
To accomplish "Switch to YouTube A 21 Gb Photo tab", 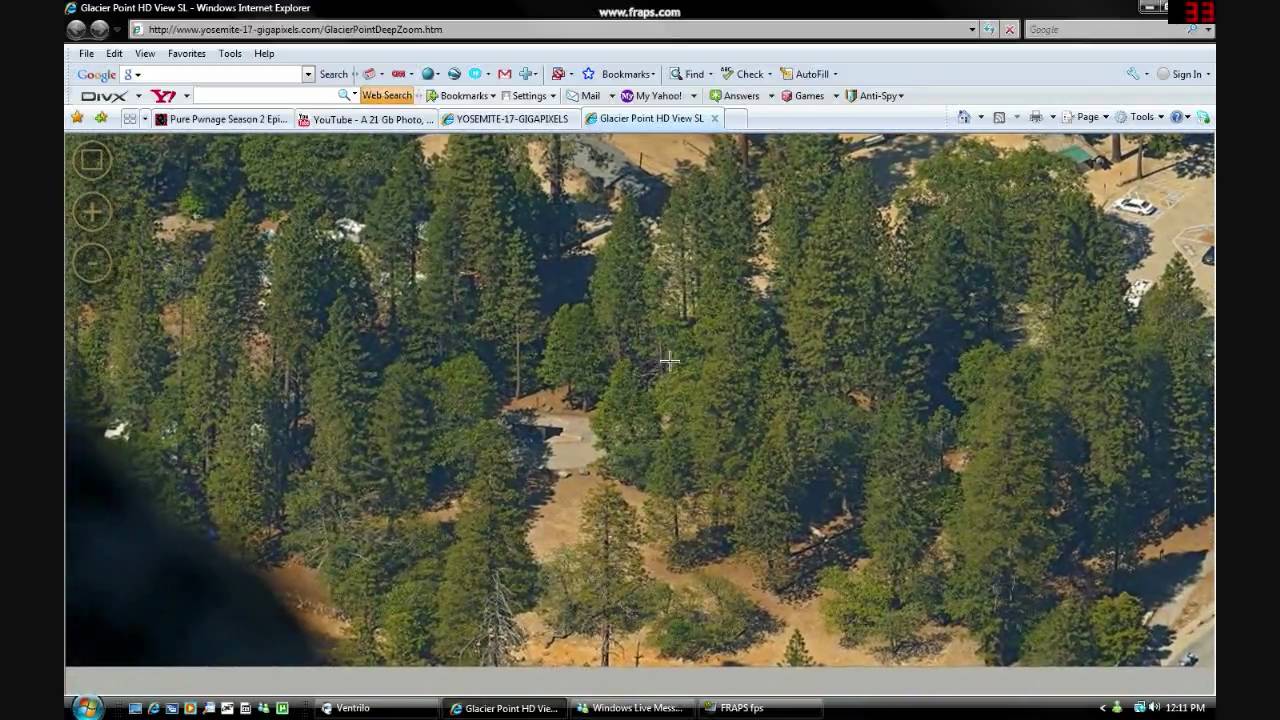I will [366, 119].
